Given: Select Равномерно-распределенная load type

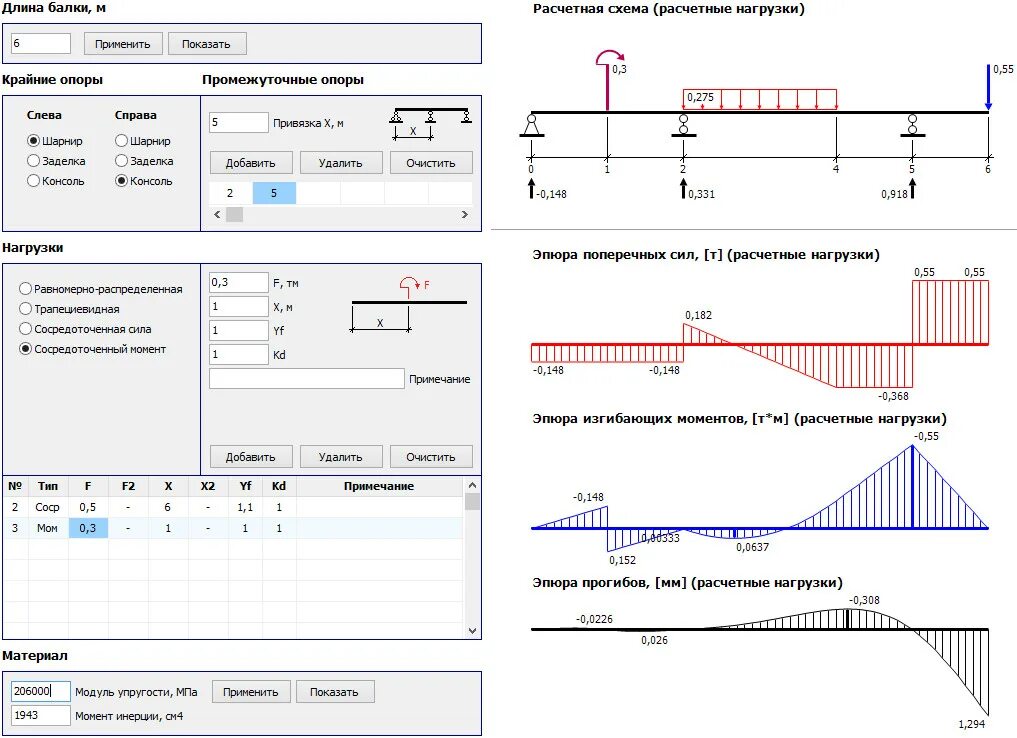Looking at the screenshot, I should pyautogui.click(x=25, y=289).
